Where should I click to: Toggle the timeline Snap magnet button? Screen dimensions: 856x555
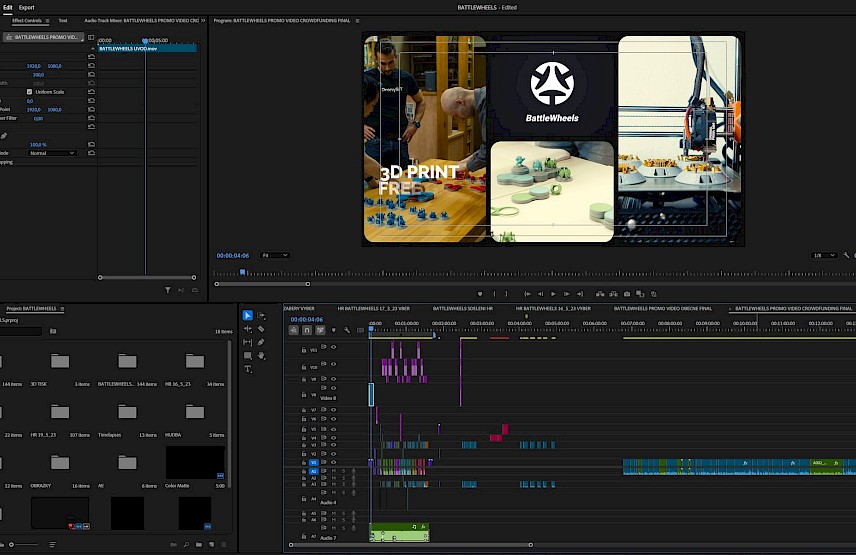point(308,330)
